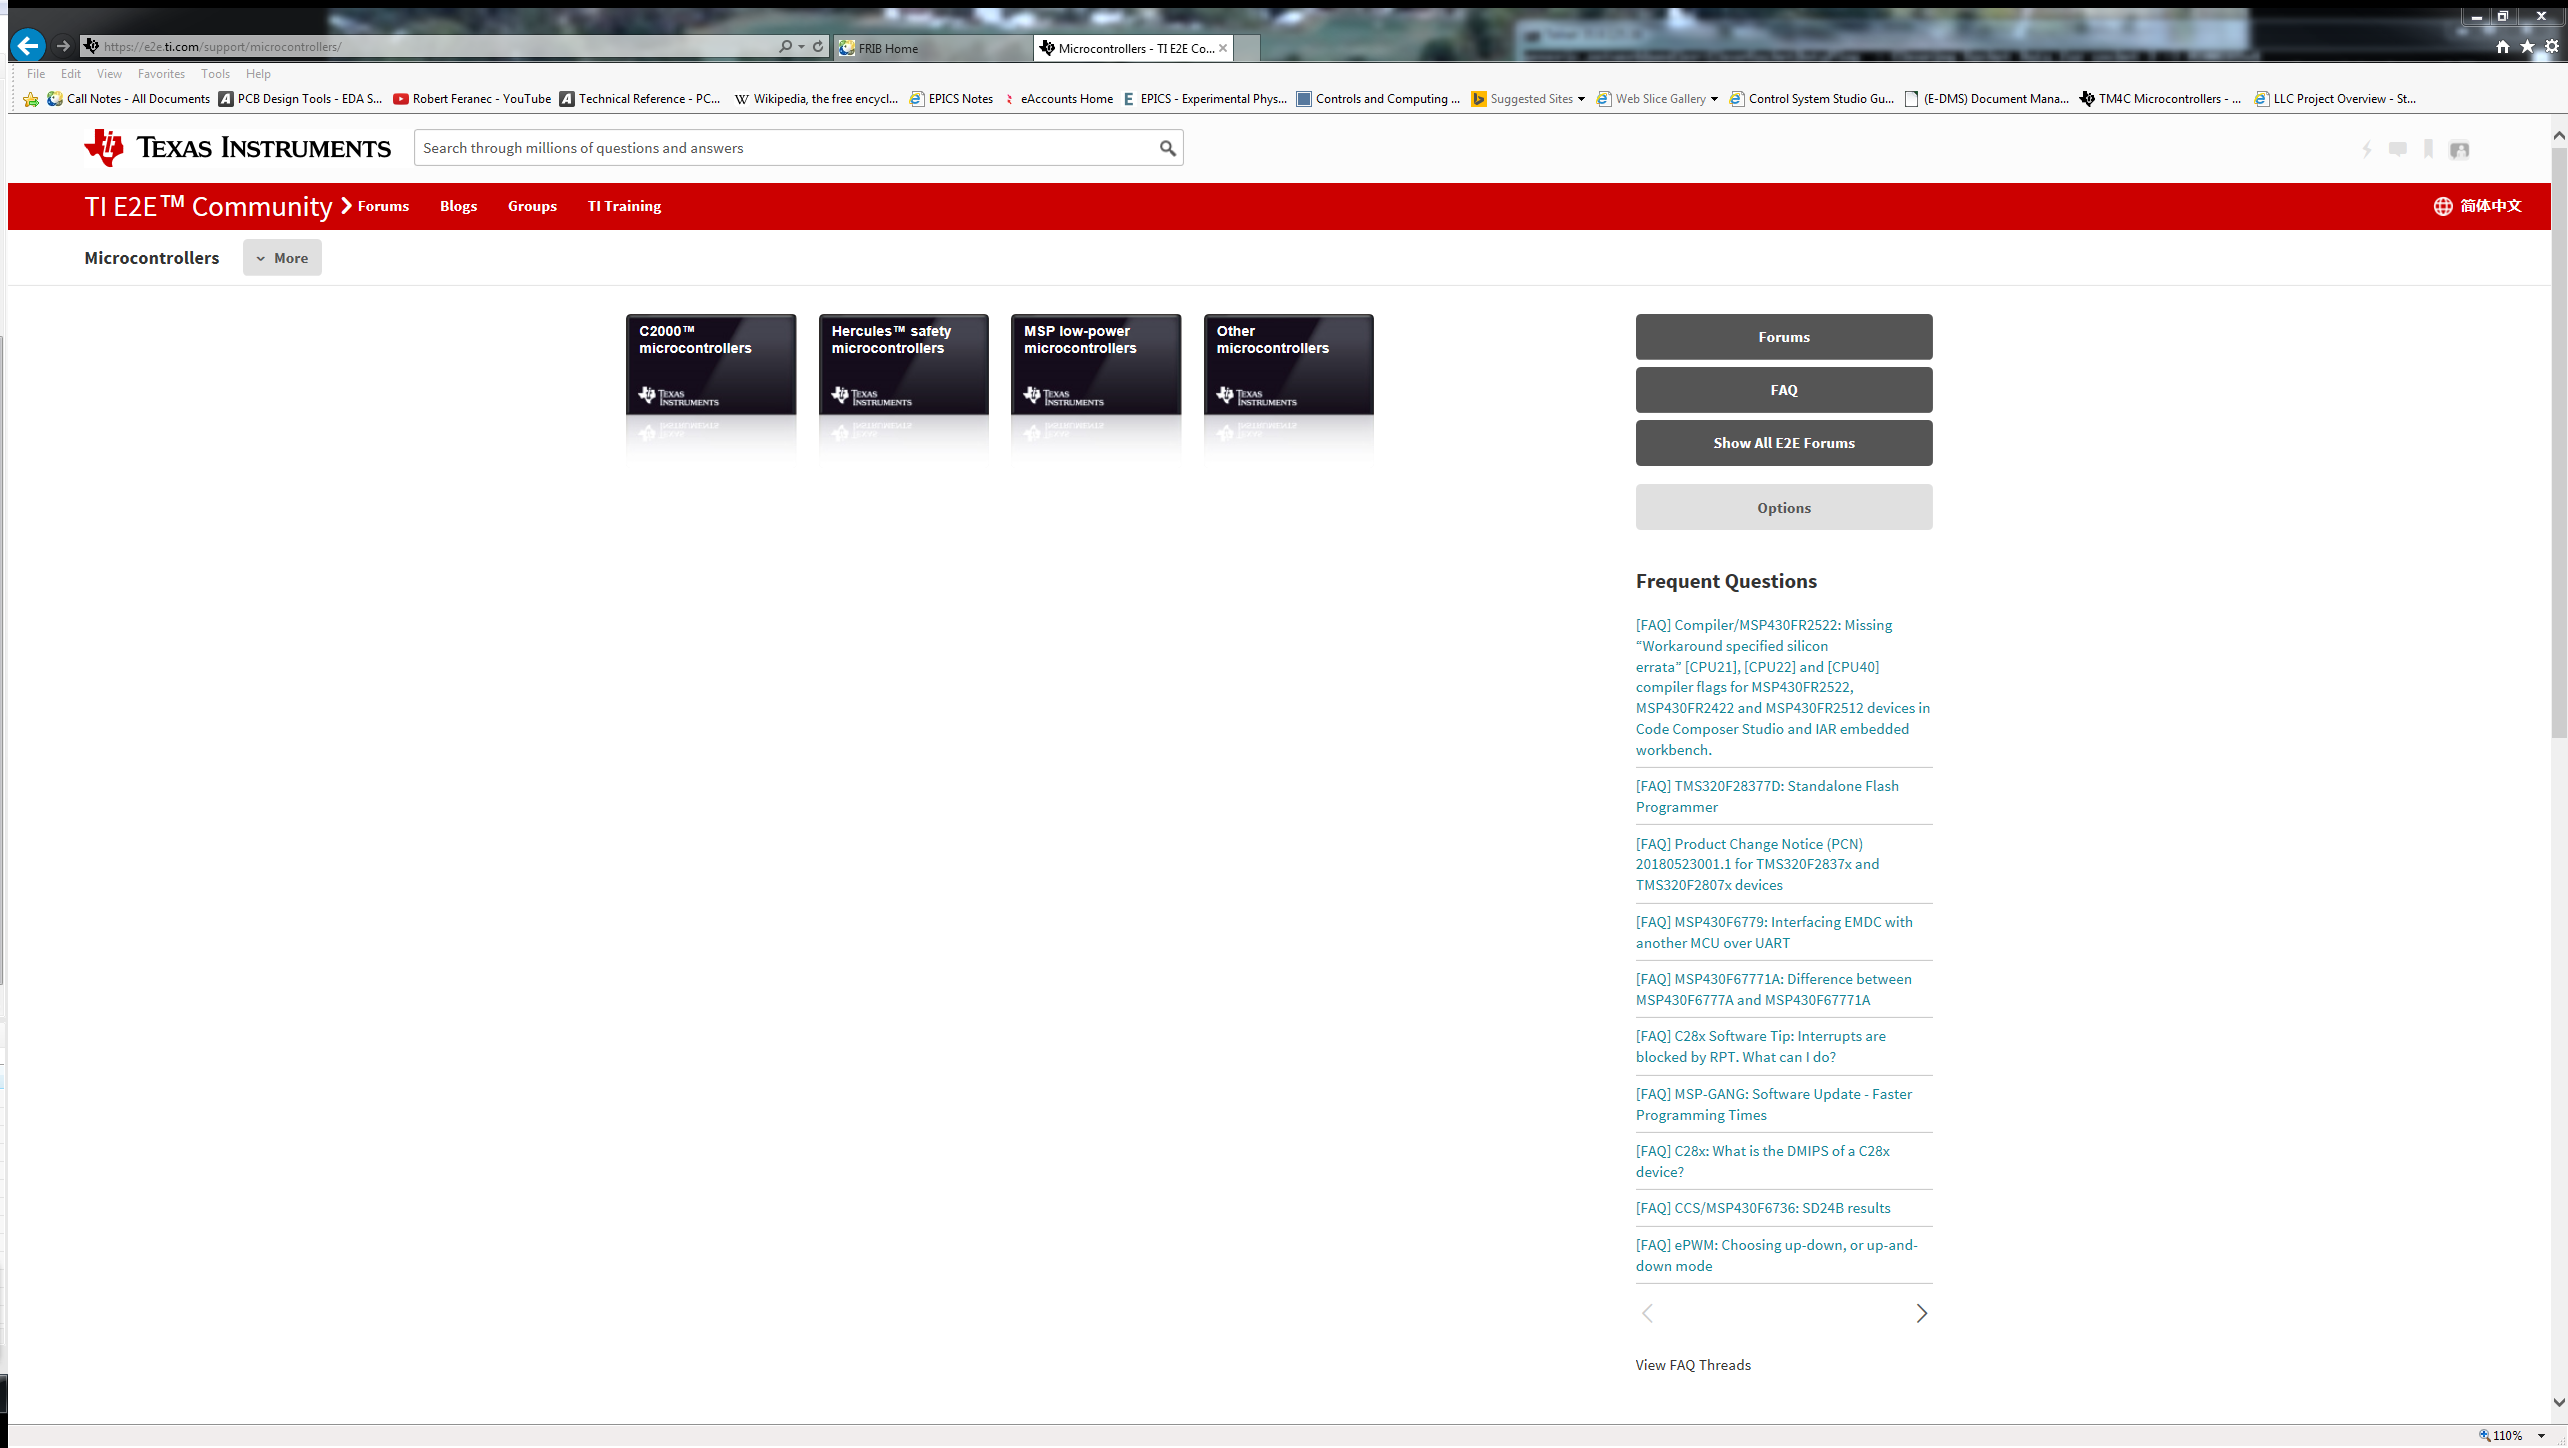Open the user profile avatar icon
The width and height of the screenshot is (2568, 1448).
click(x=2459, y=150)
